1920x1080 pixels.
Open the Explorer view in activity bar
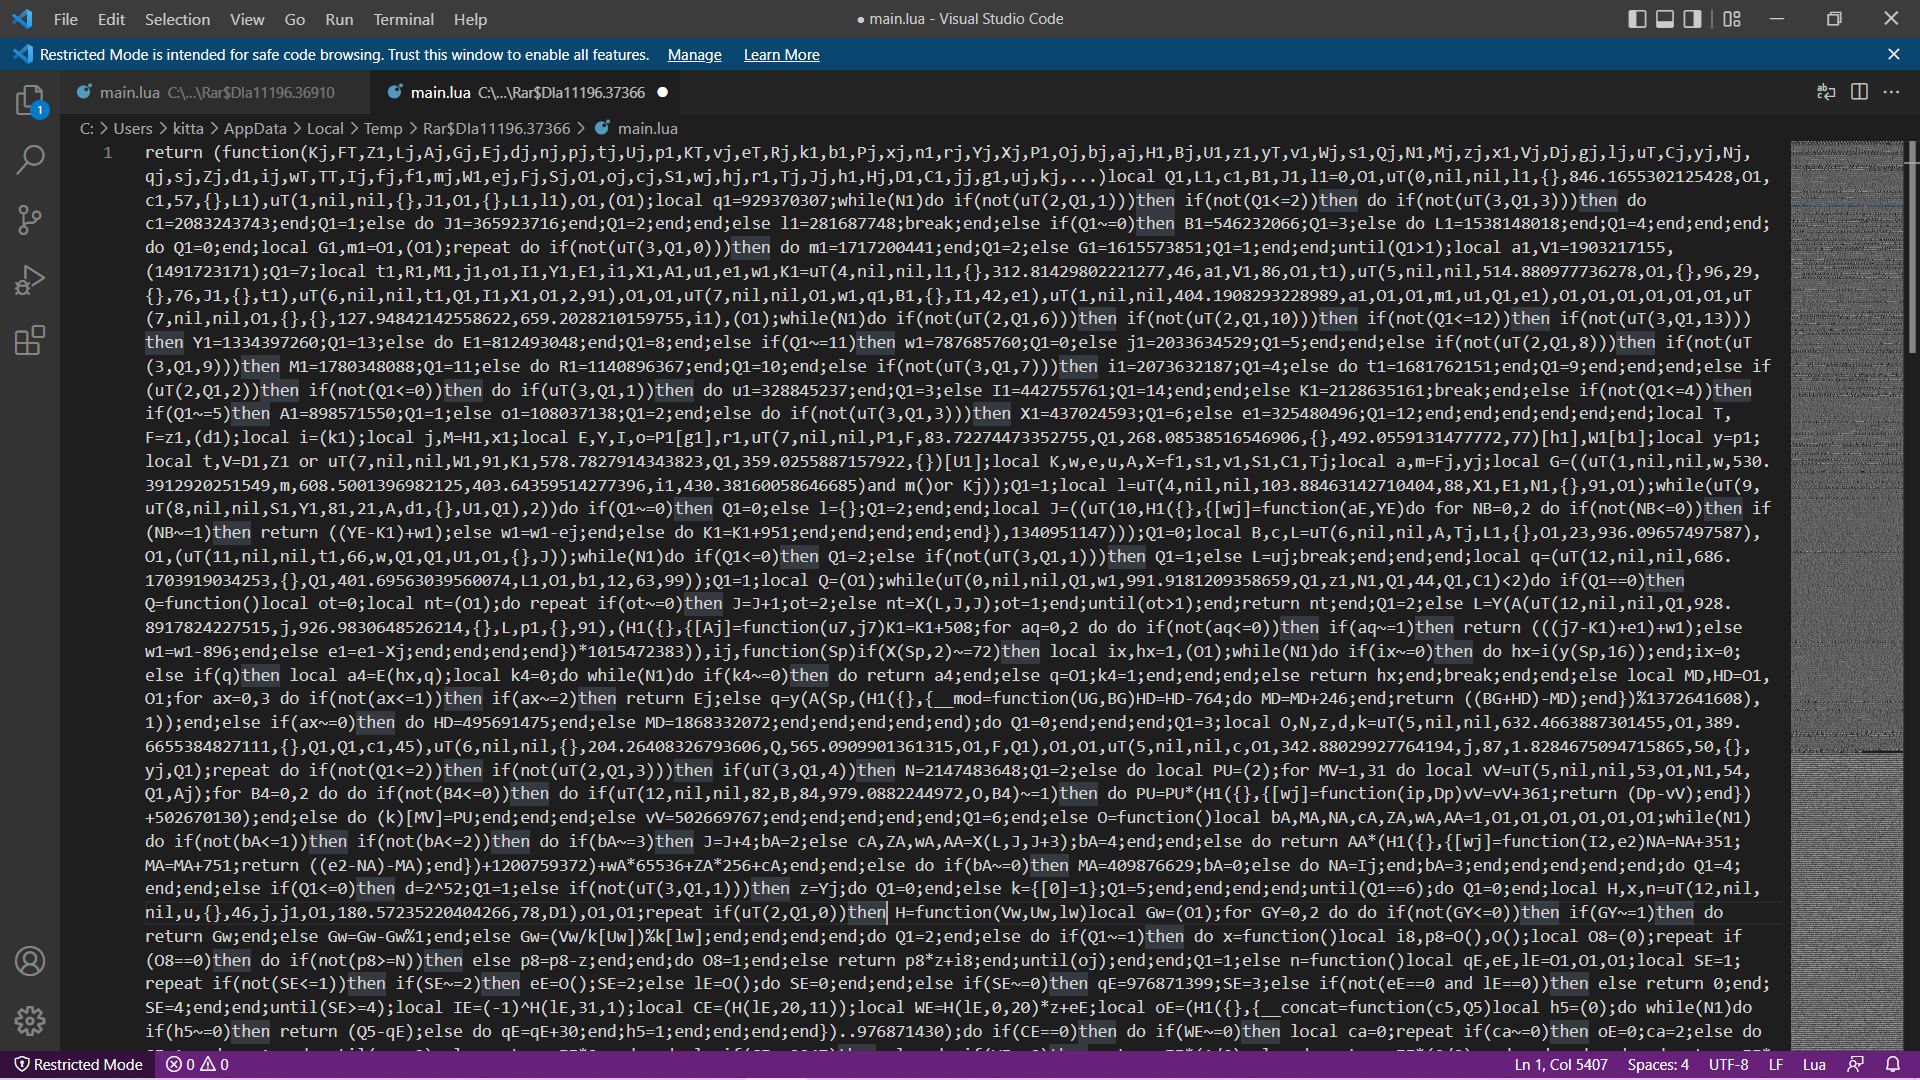point(30,99)
